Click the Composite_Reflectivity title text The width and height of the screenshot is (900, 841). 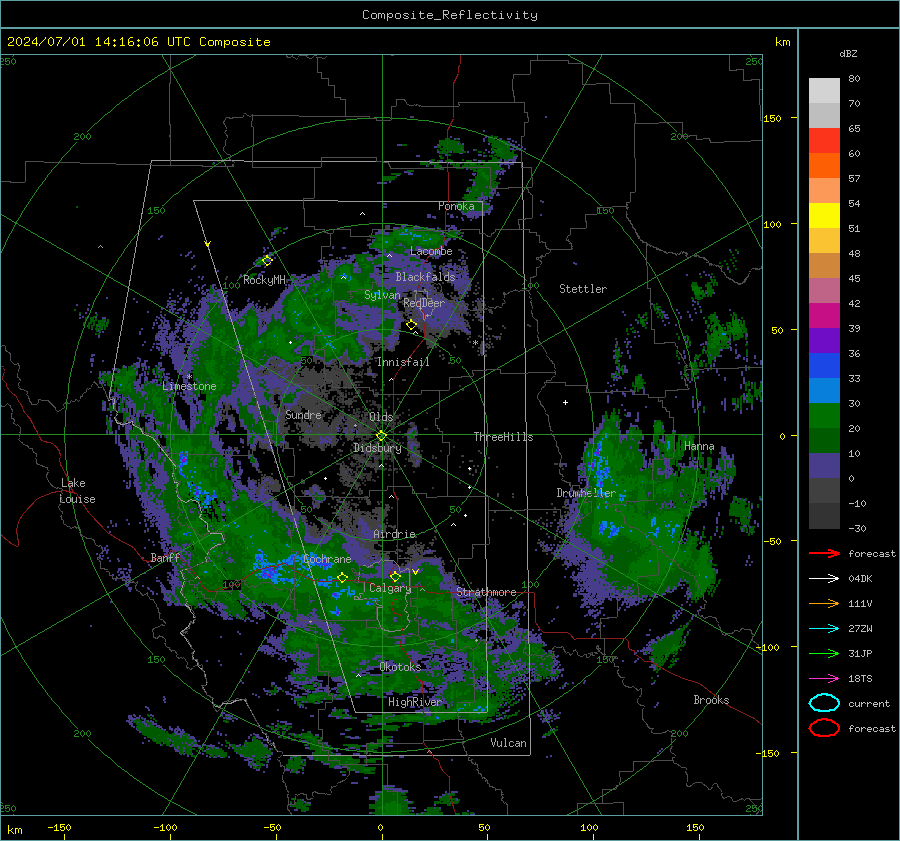(x=450, y=15)
